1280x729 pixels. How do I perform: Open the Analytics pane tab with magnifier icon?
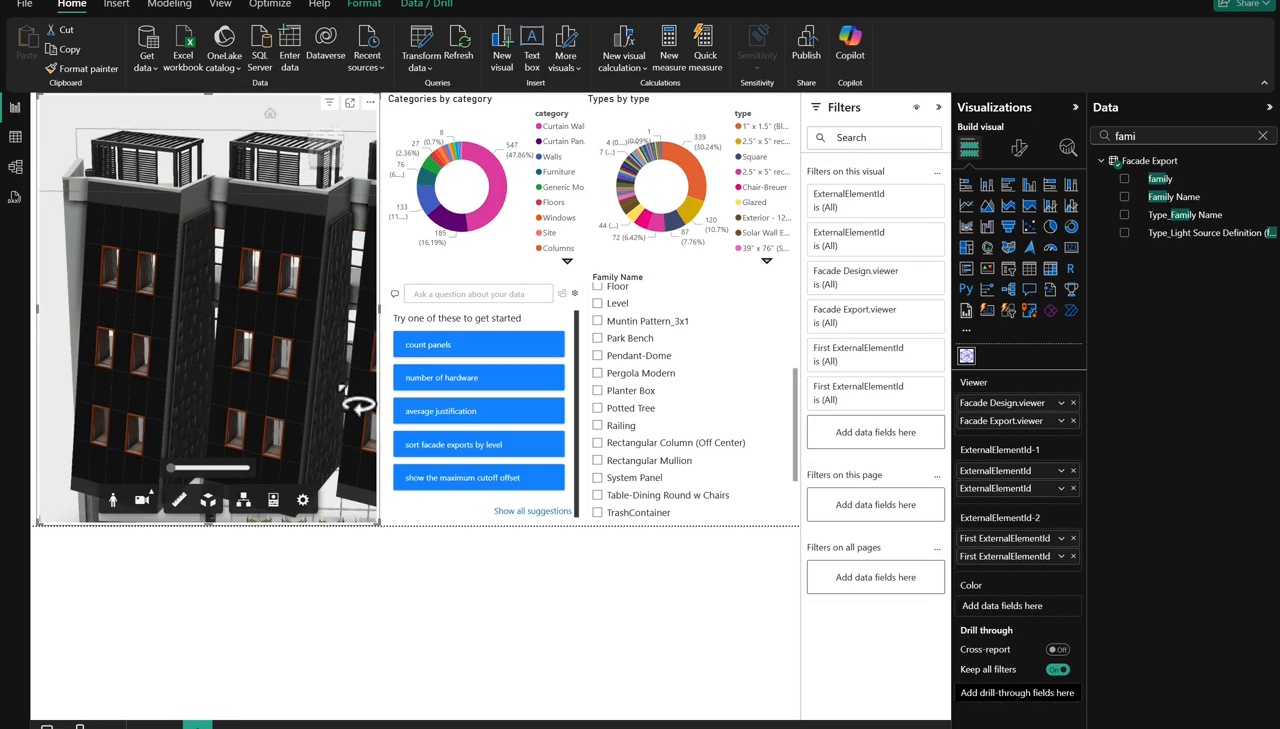point(1068,148)
